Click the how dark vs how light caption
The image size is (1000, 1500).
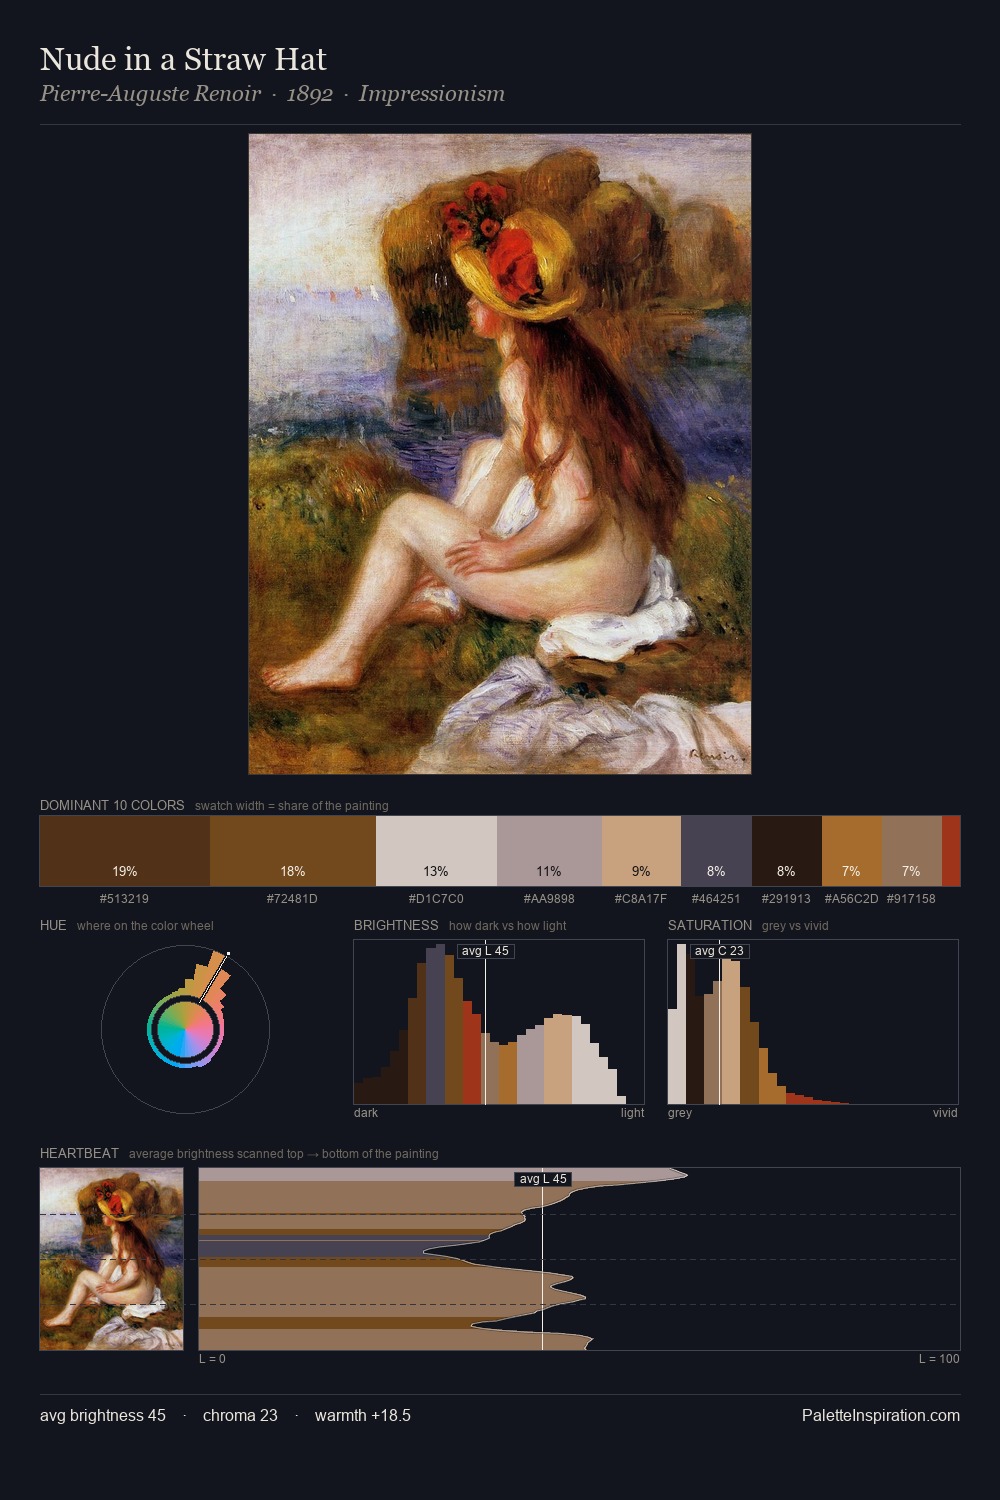click(x=508, y=925)
